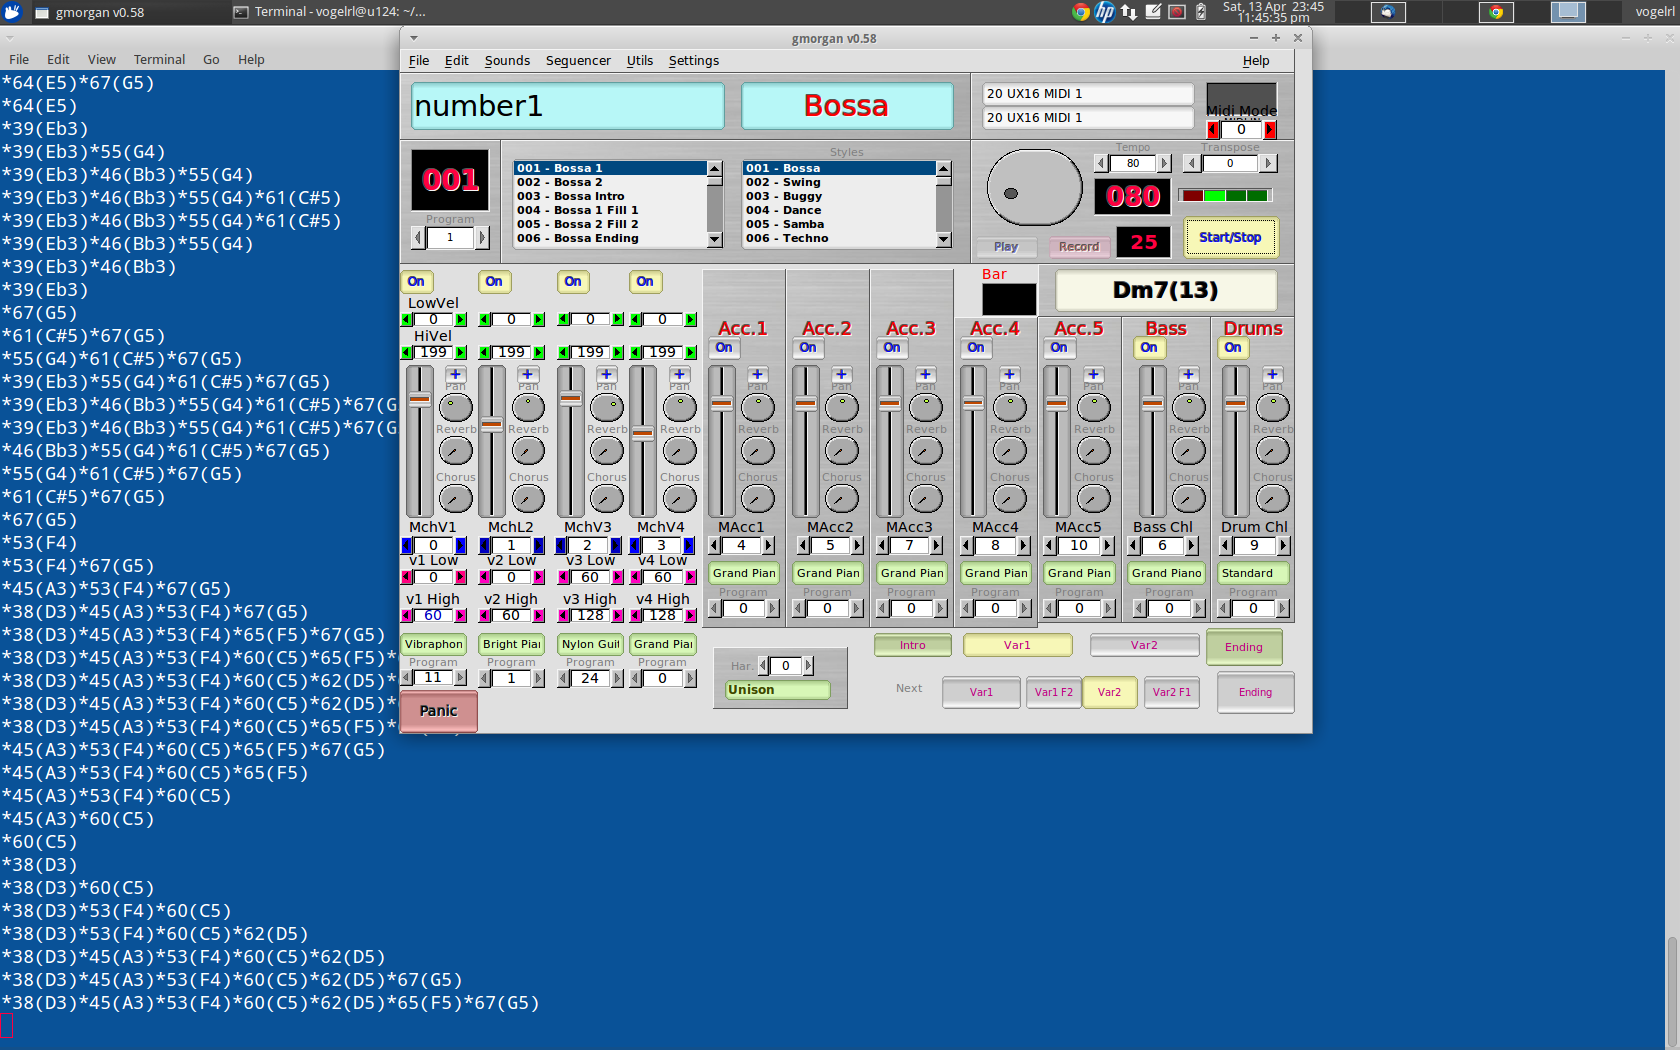The height and width of the screenshot is (1050, 1680).
Task: Click the Acc.1 volume fader
Action: pos(722,404)
